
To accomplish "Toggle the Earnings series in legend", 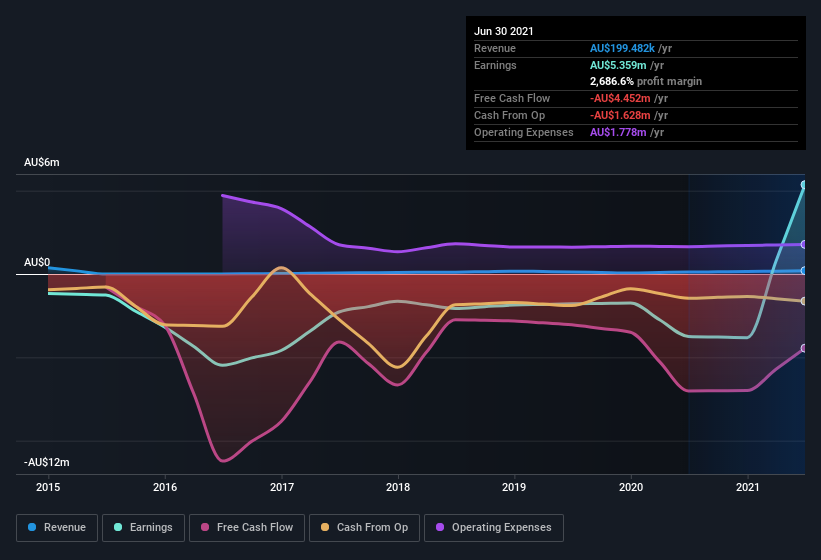I will 143,528.
